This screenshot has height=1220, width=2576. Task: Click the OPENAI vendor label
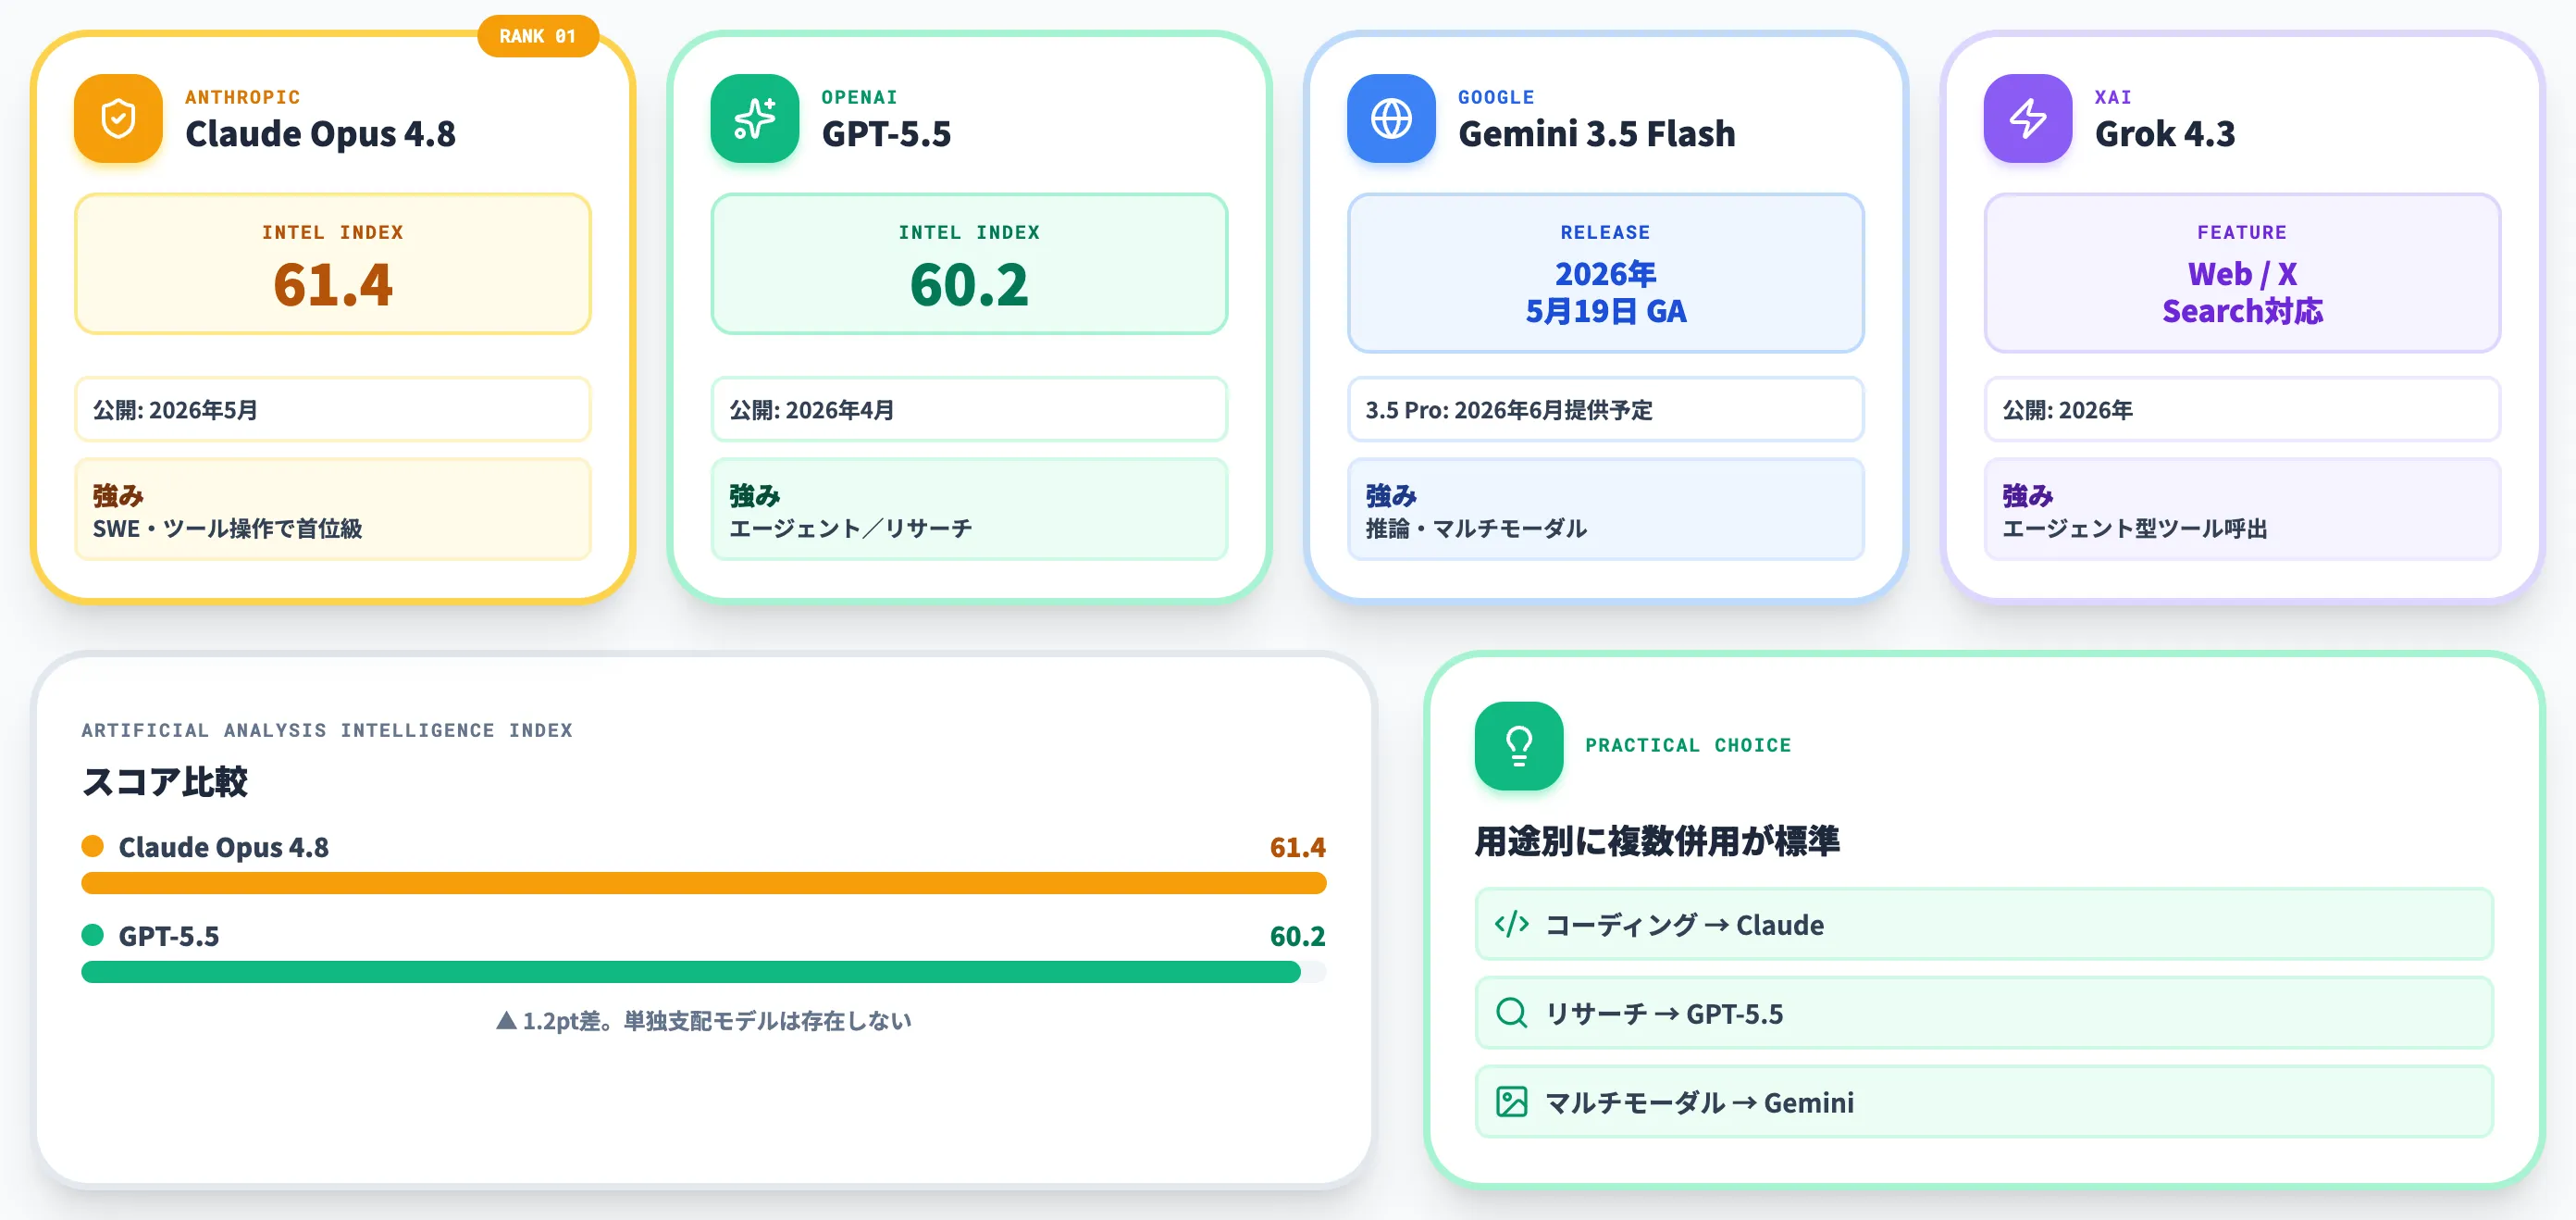tap(859, 97)
